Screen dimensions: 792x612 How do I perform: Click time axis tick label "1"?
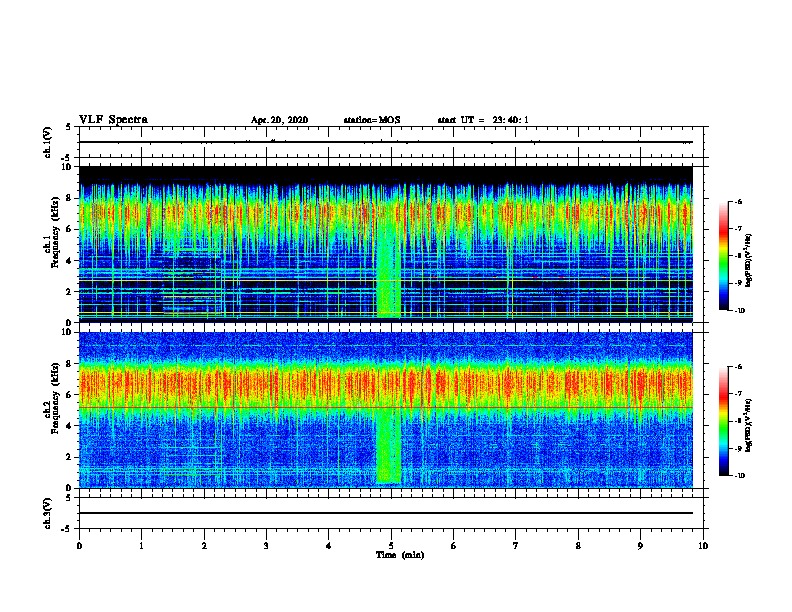click(x=141, y=545)
